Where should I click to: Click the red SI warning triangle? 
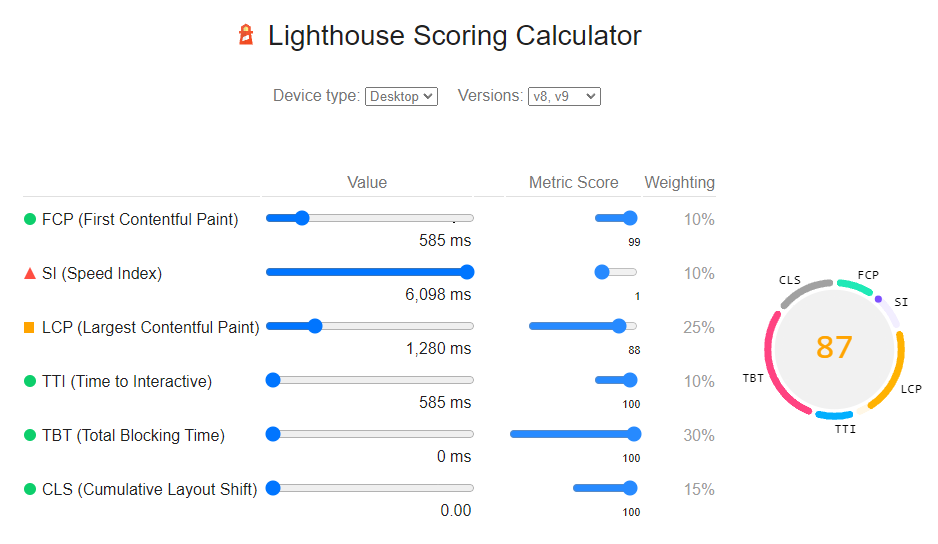click(29, 273)
